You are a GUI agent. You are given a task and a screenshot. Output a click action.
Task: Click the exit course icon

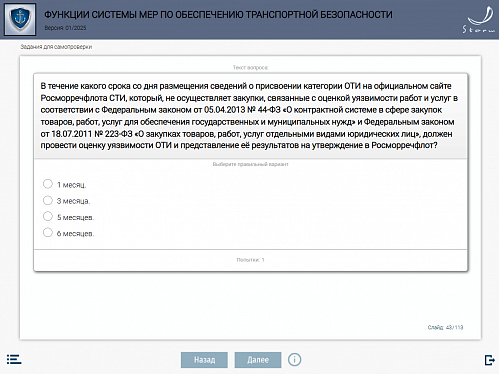tap(489, 360)
